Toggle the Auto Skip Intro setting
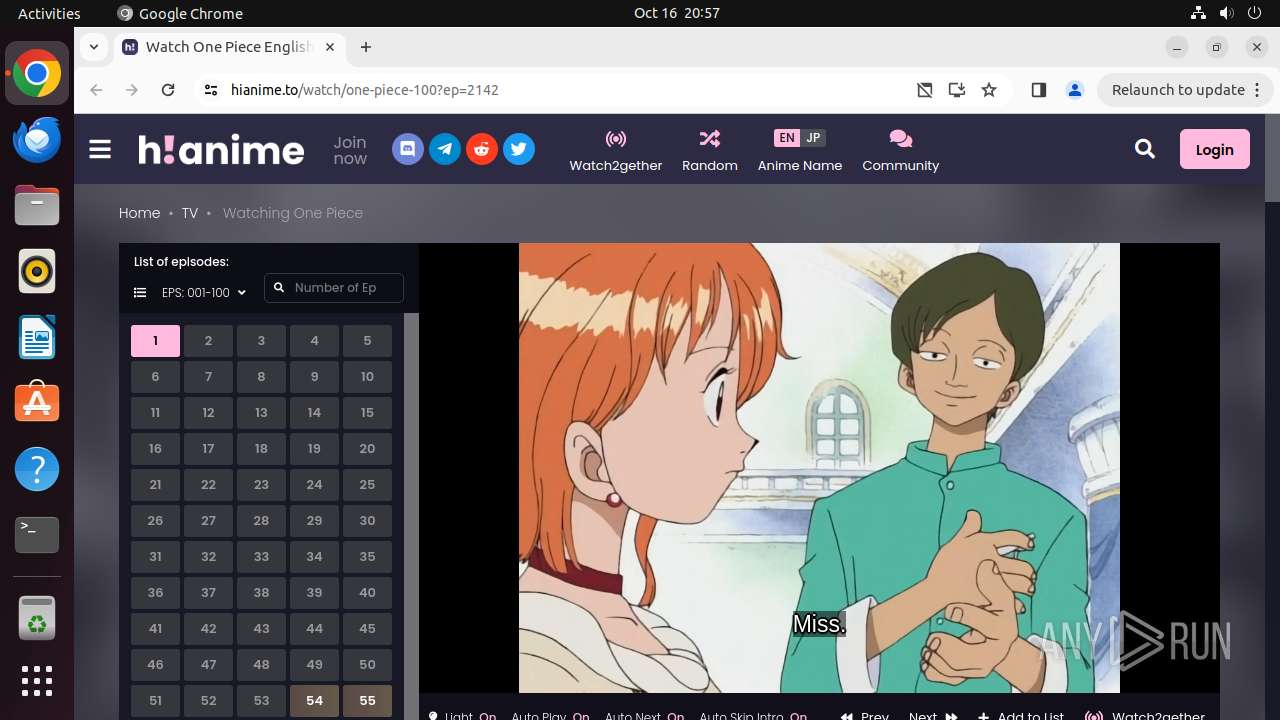The image size is (1280, 720). pyautogui.click(x=753, y=716)
